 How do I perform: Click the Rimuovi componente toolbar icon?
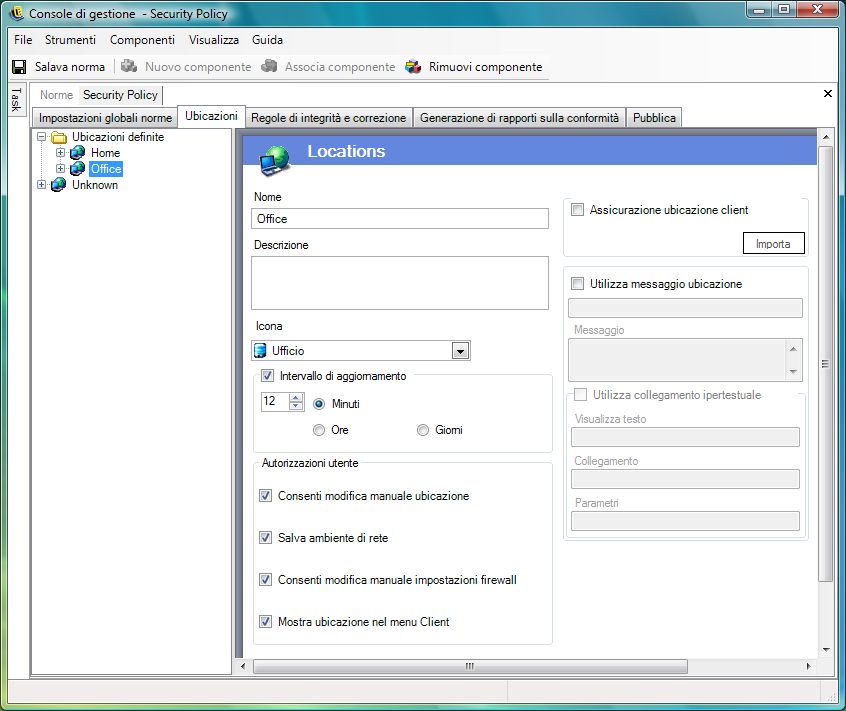(413, 67)
